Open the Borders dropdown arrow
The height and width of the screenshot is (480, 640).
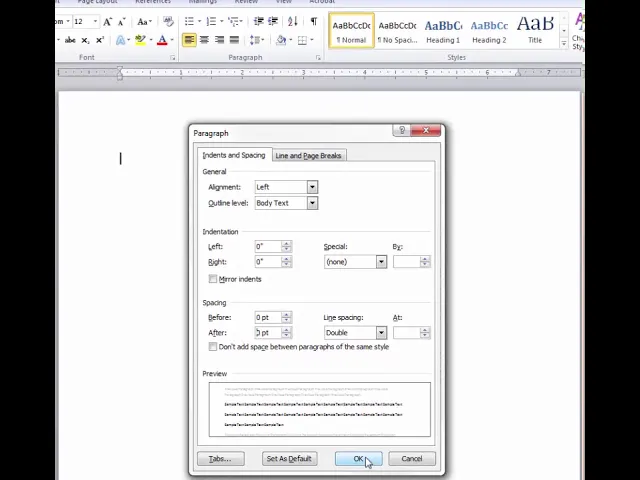pos(312,40)
